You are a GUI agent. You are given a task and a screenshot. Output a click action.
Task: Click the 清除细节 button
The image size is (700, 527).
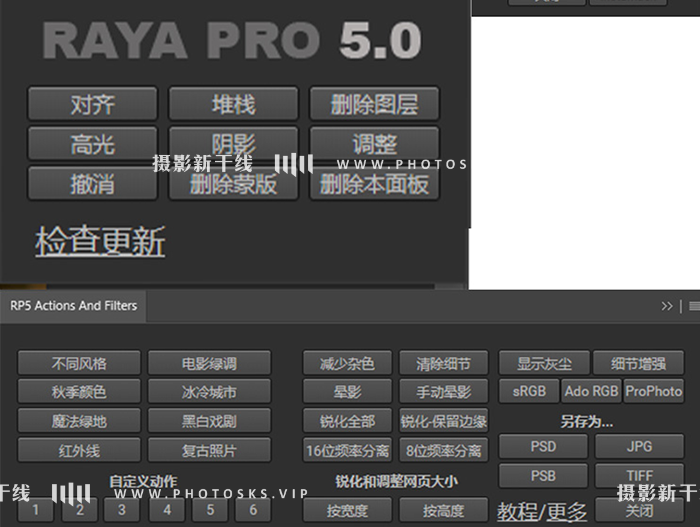(443, 363)
